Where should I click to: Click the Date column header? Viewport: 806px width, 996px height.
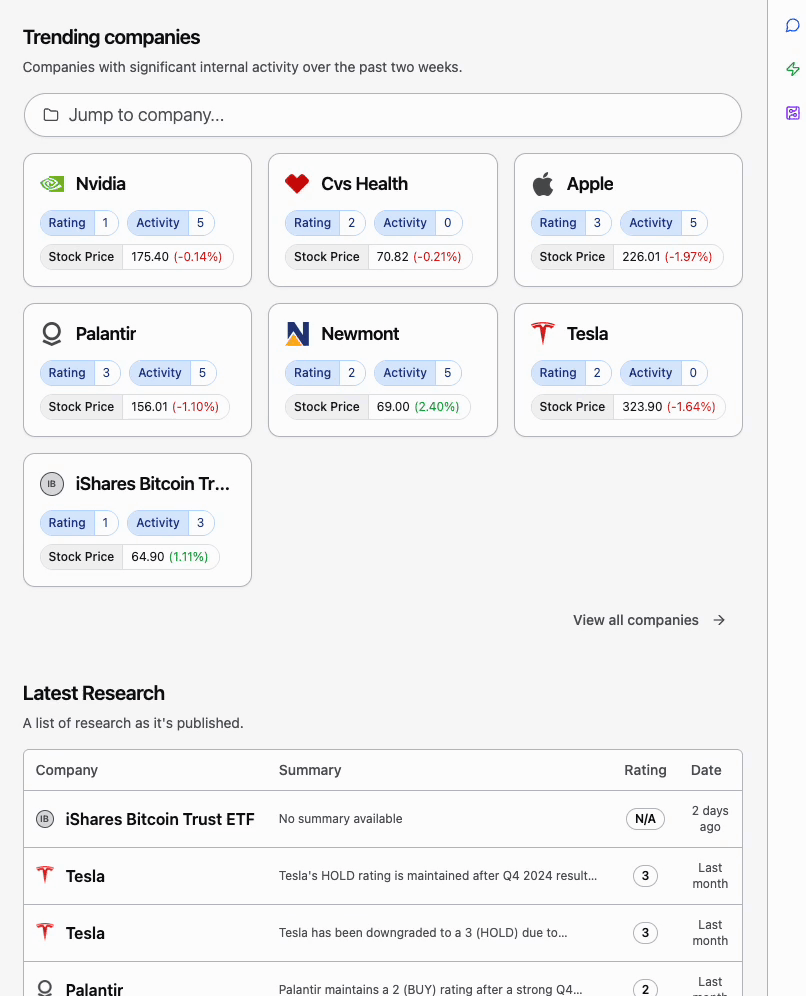click(706, 771)
